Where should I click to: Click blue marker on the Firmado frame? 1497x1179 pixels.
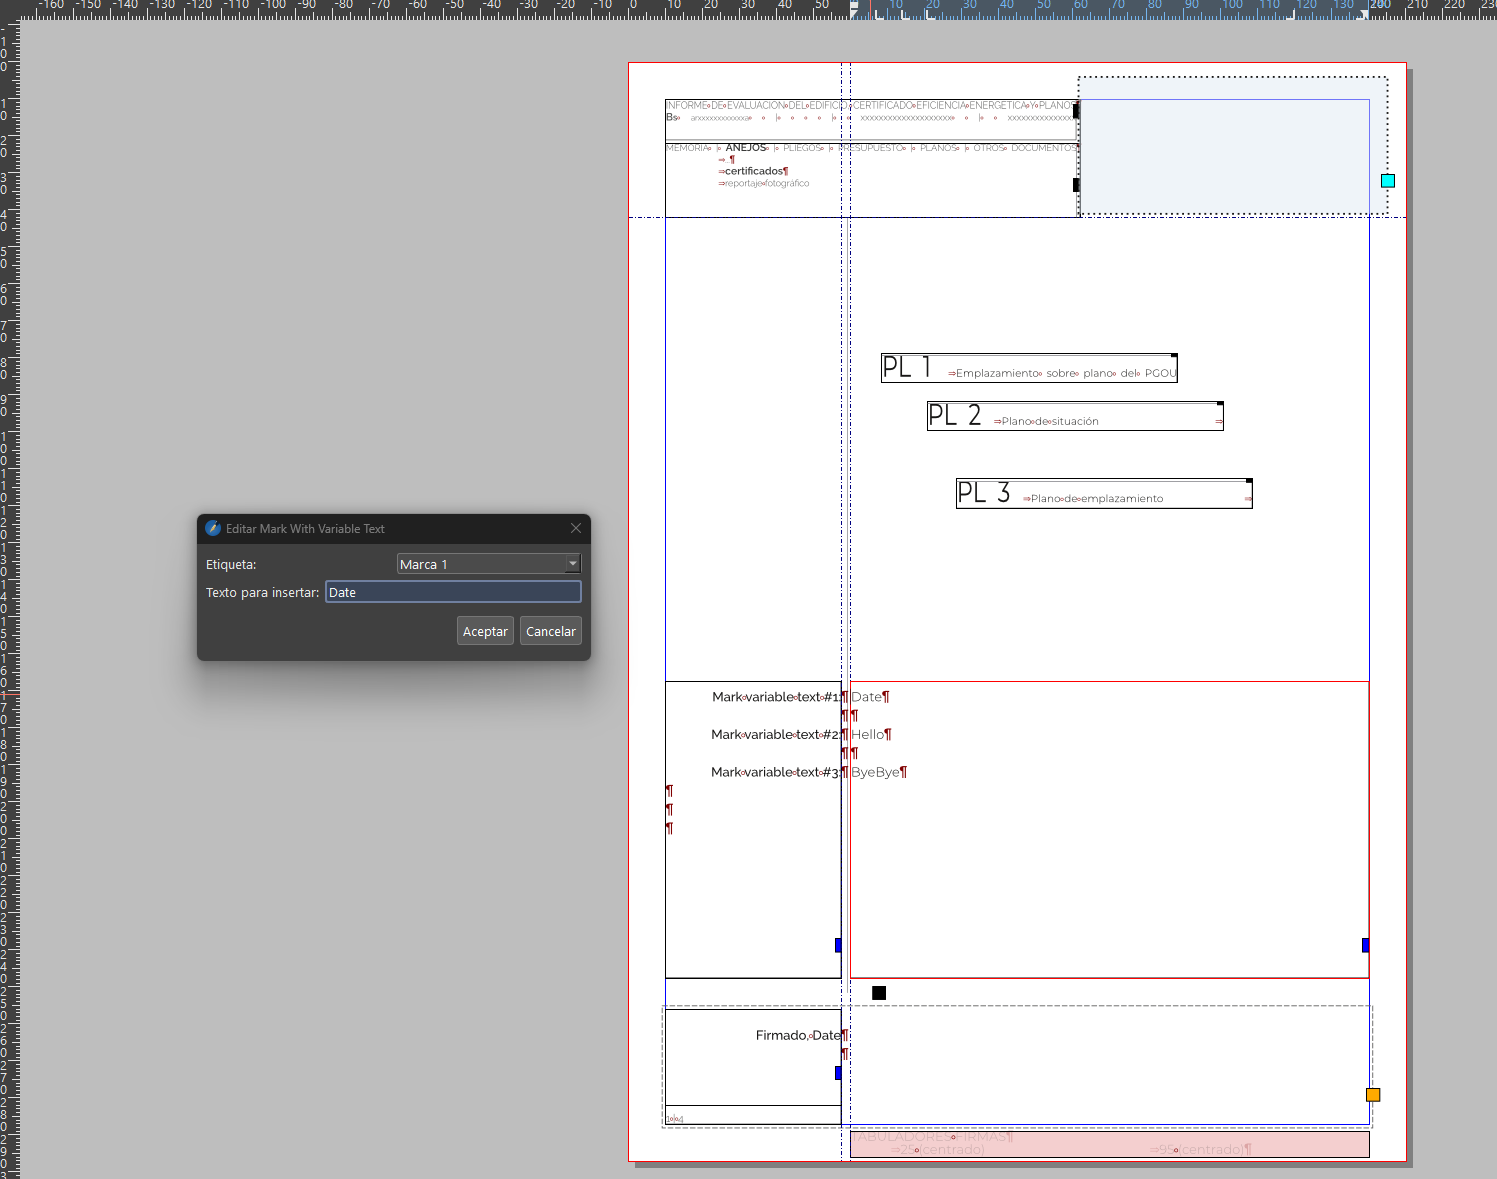click(x=838, y=1073)
